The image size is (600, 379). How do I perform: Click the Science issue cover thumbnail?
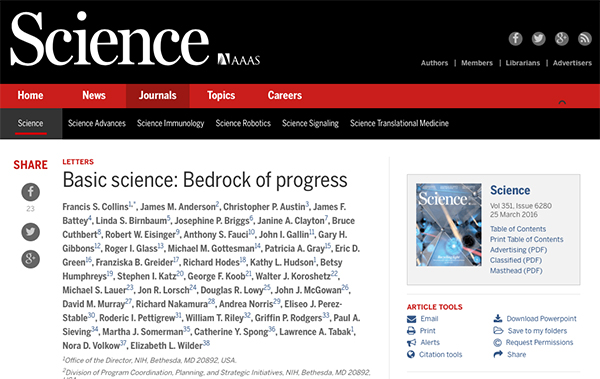pos(449,224)
